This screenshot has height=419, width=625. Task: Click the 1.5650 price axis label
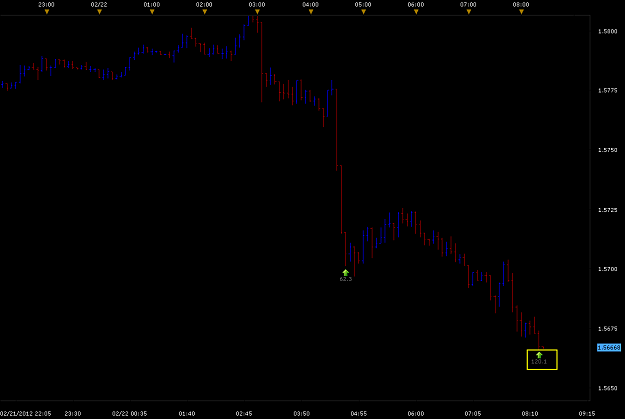click(x=607, y=388)
